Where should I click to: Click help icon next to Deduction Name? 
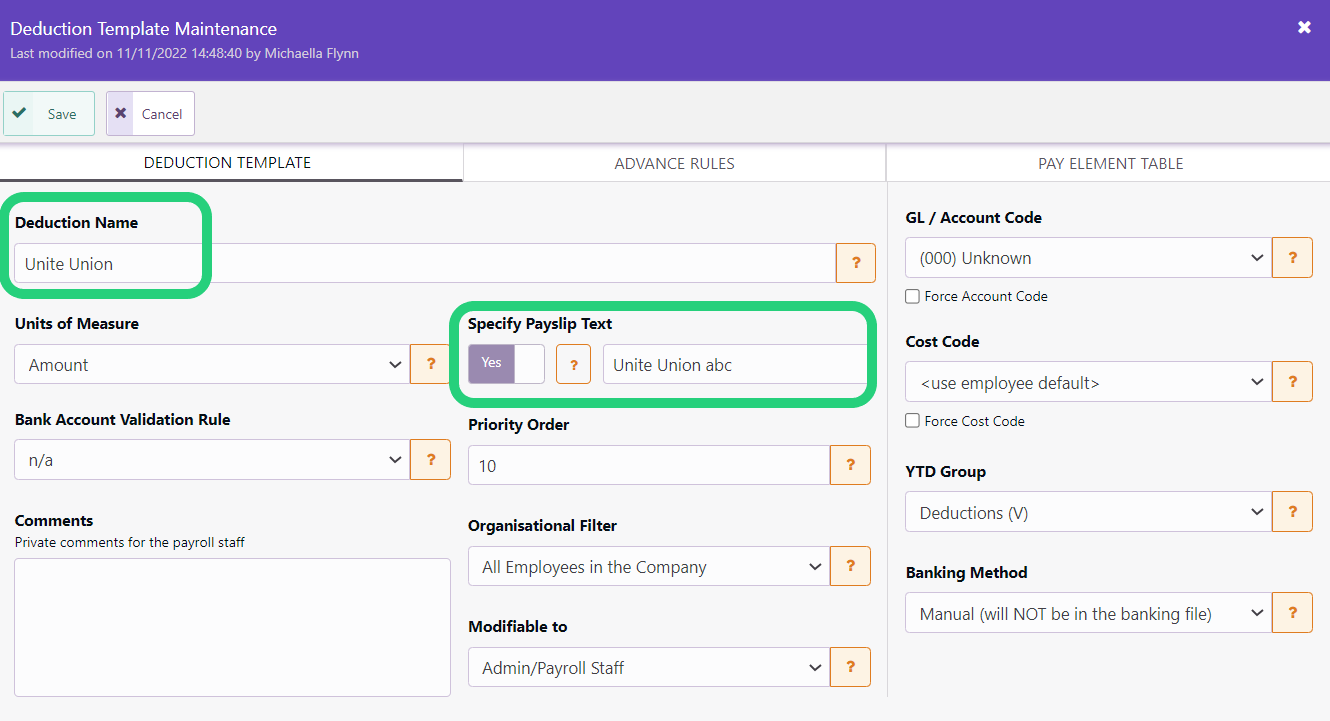[x=856, y=263]
